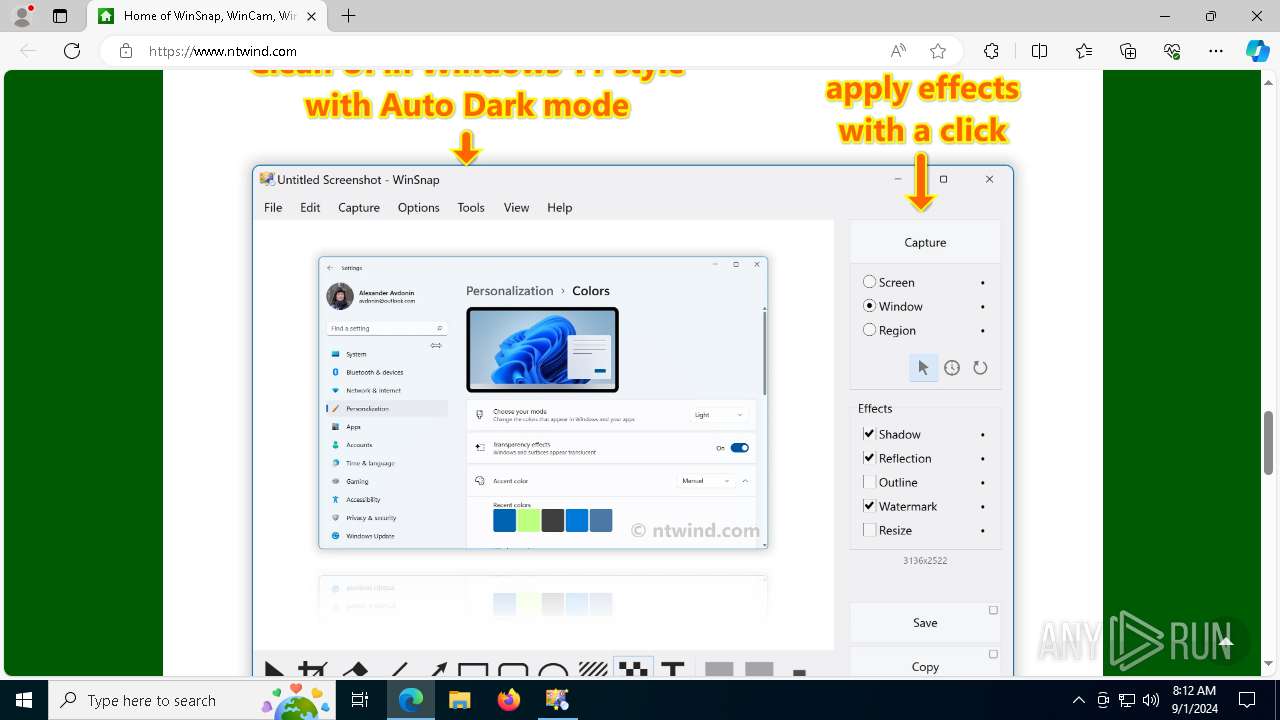Open the WinSnap Tools menu

[x=471, y=207]
